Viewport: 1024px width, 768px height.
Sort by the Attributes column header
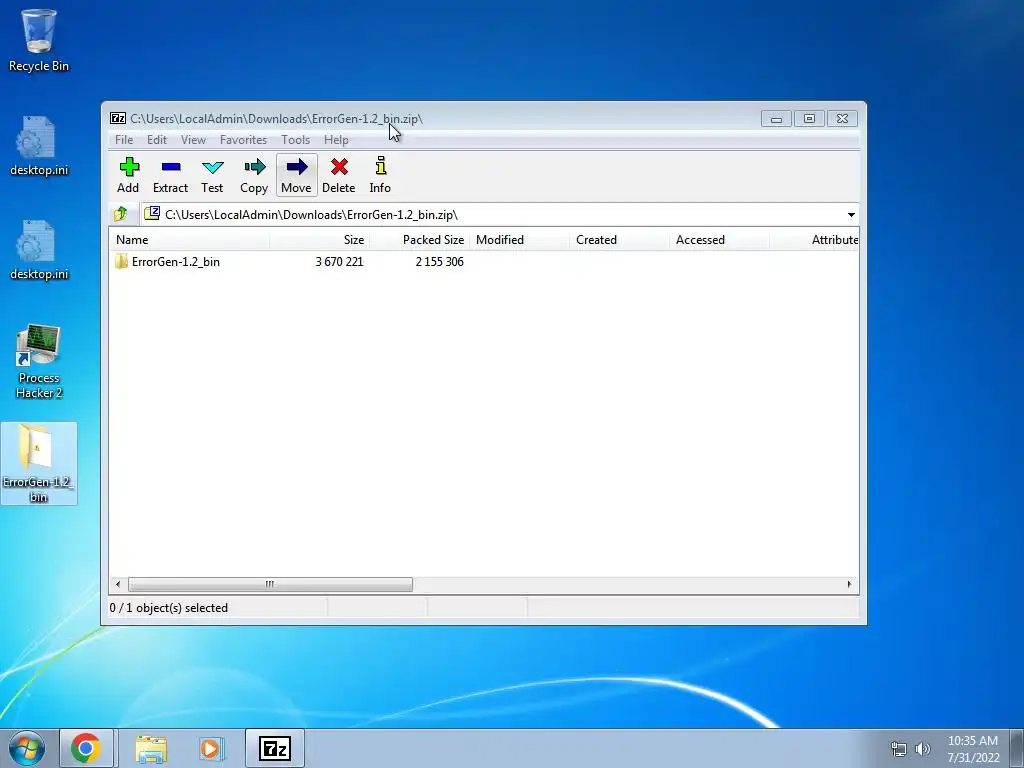click(814, 240)
